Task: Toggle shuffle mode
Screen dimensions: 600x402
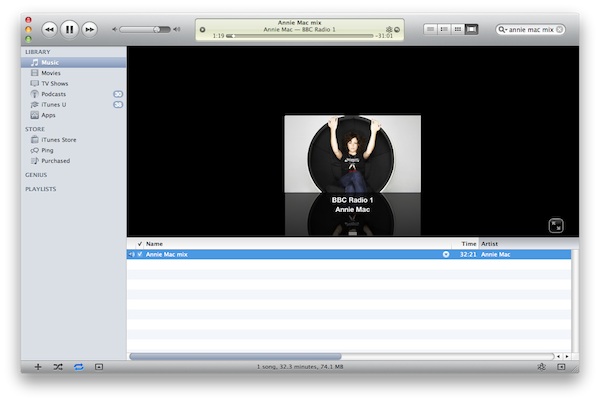Action: click(58, 367)
